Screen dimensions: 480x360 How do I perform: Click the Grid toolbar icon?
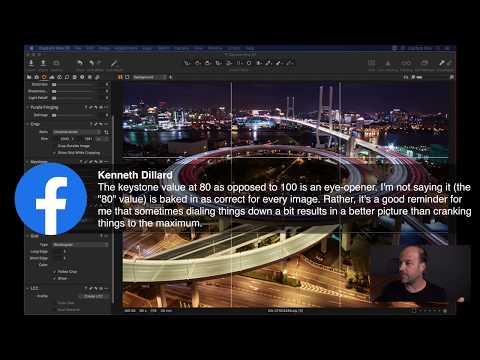[x=371, y=63]
